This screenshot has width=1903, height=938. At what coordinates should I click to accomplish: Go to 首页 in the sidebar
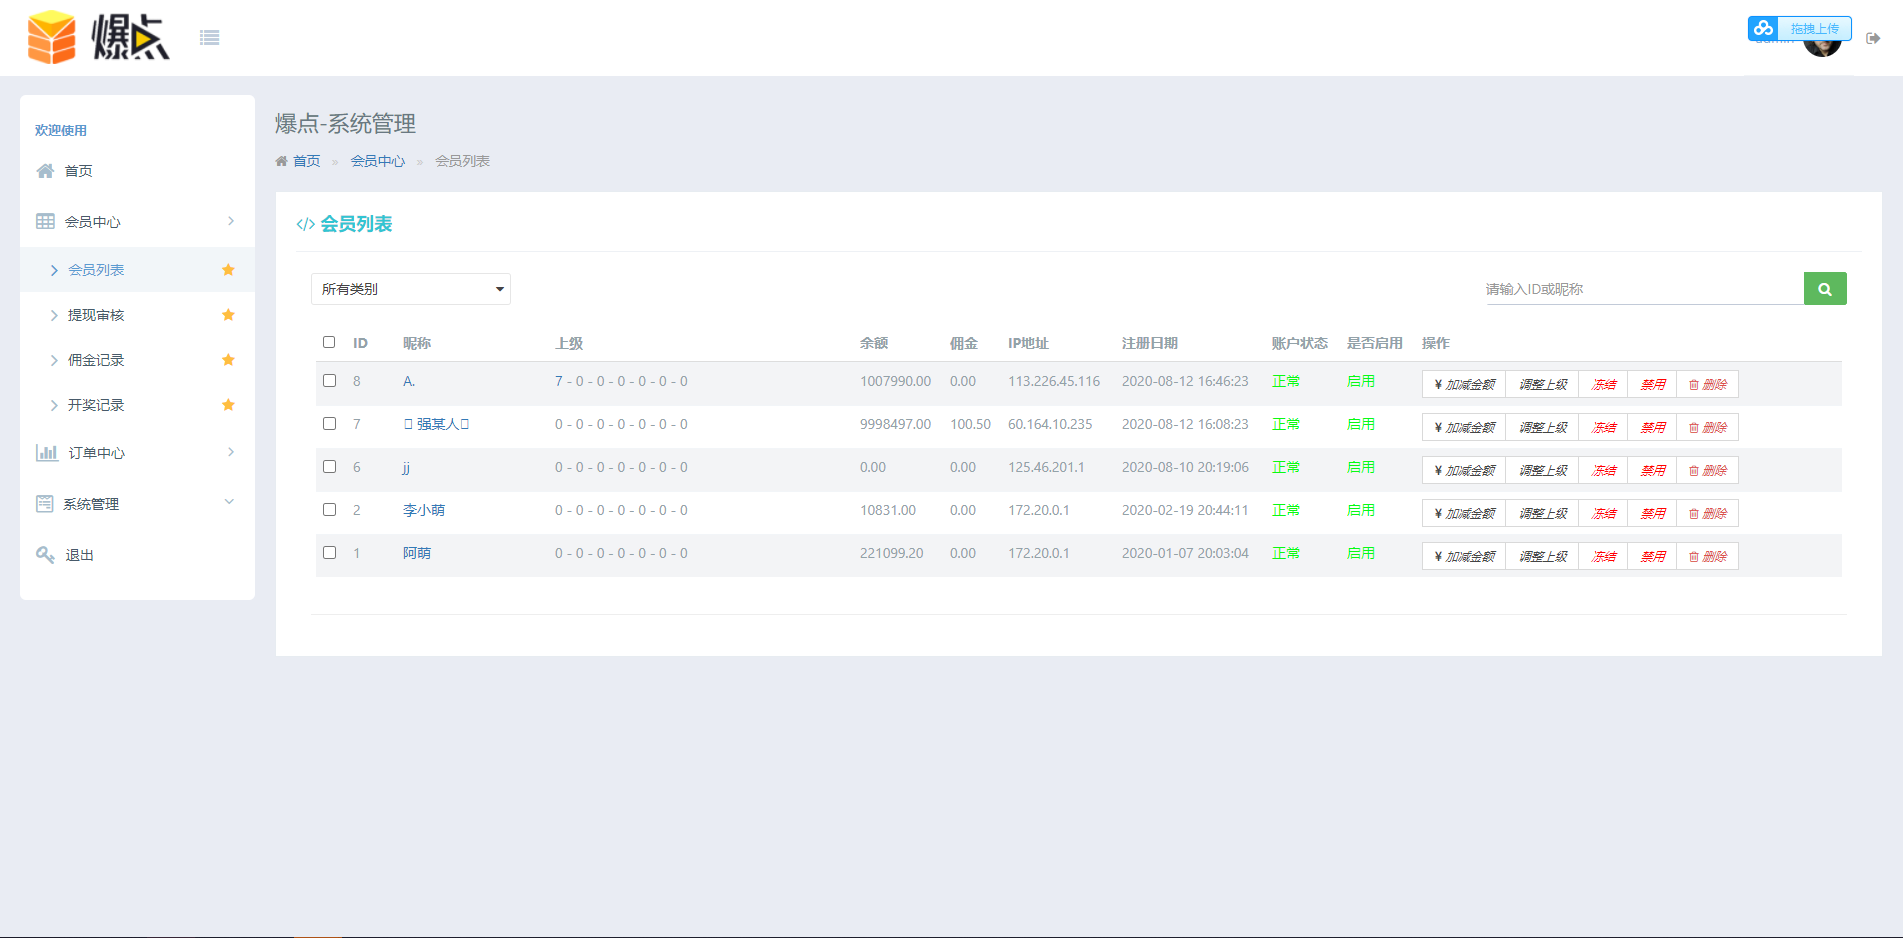[78, 171]
